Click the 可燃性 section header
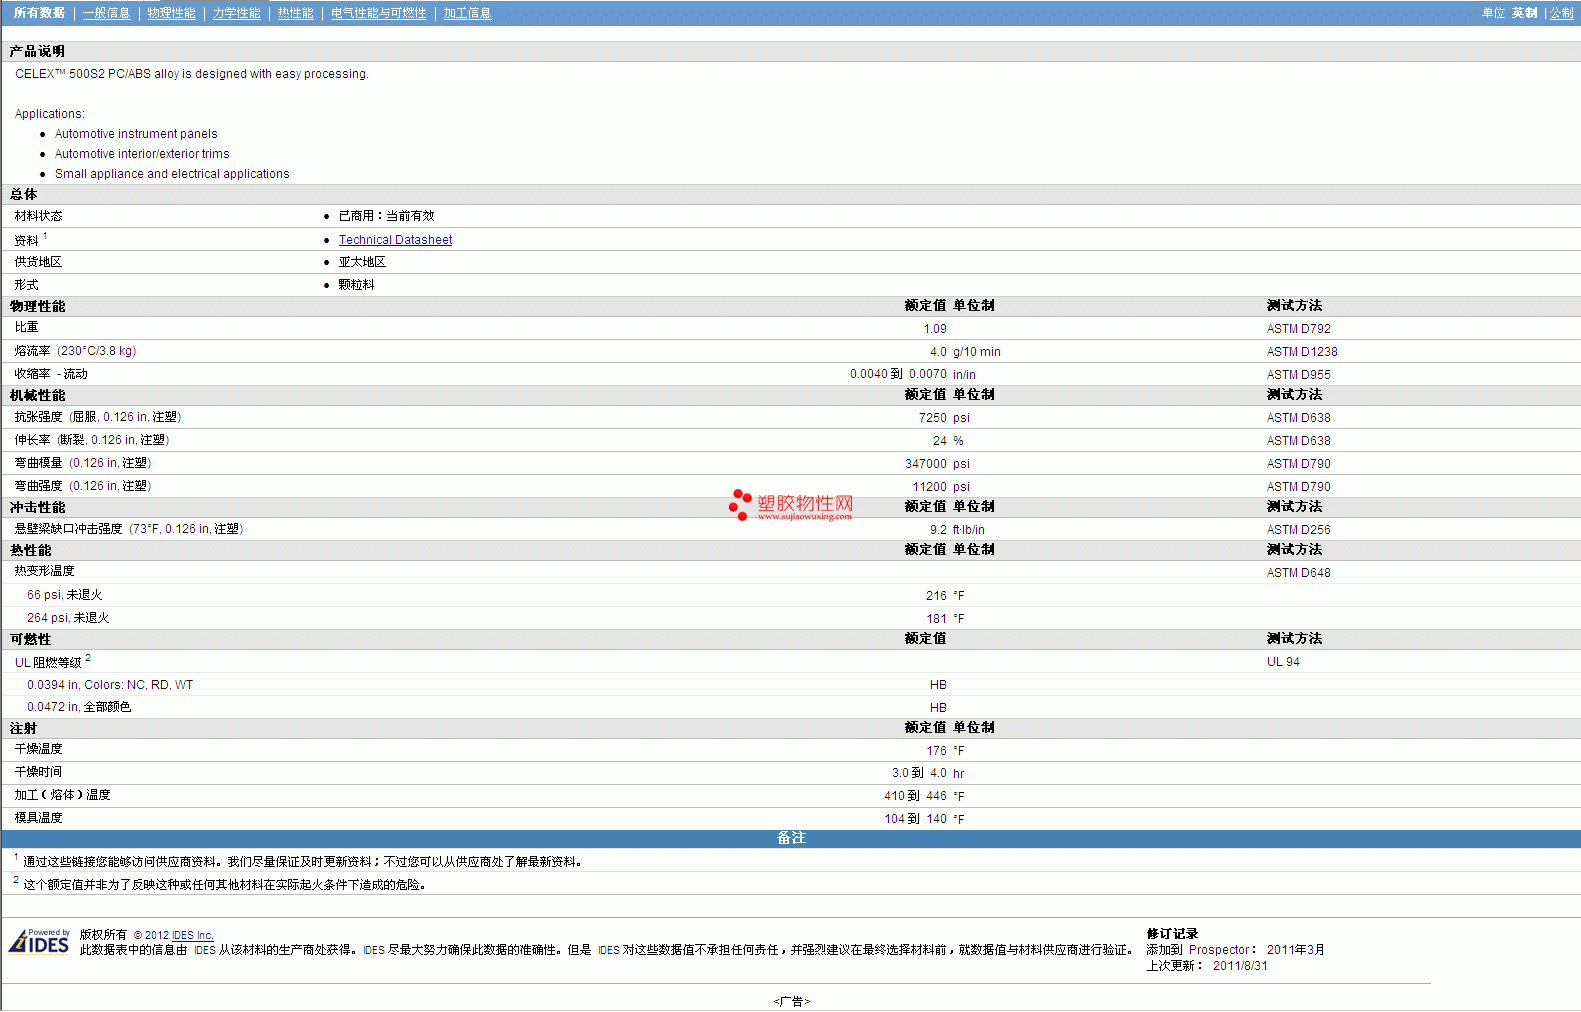This screenshot has width=1581, height=1012. [x=30, y=640]
